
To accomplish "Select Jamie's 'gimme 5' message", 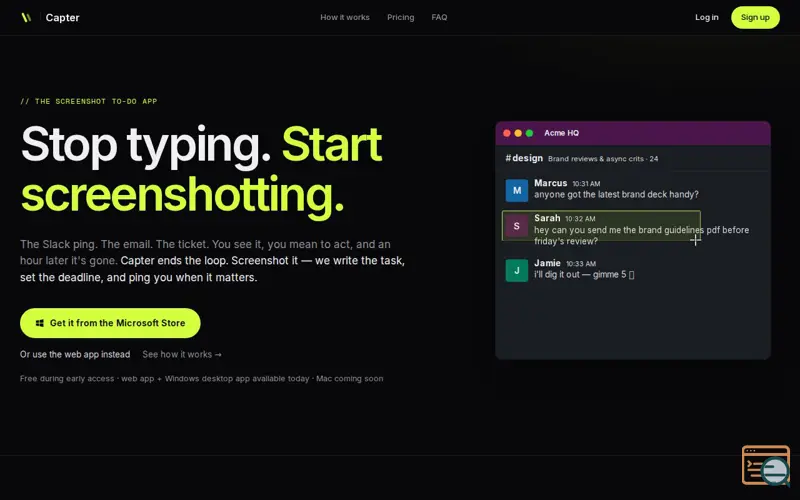I will click(x=584, y=274).
